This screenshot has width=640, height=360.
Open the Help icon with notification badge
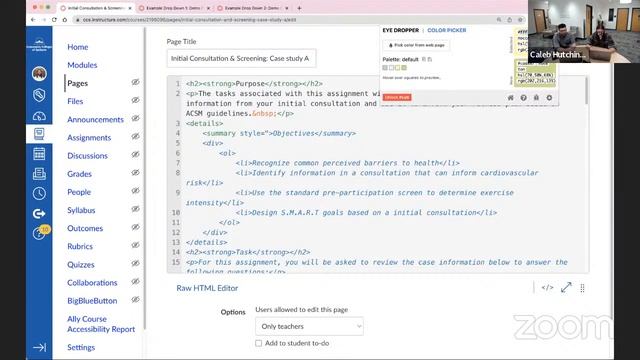pos(40,233)
